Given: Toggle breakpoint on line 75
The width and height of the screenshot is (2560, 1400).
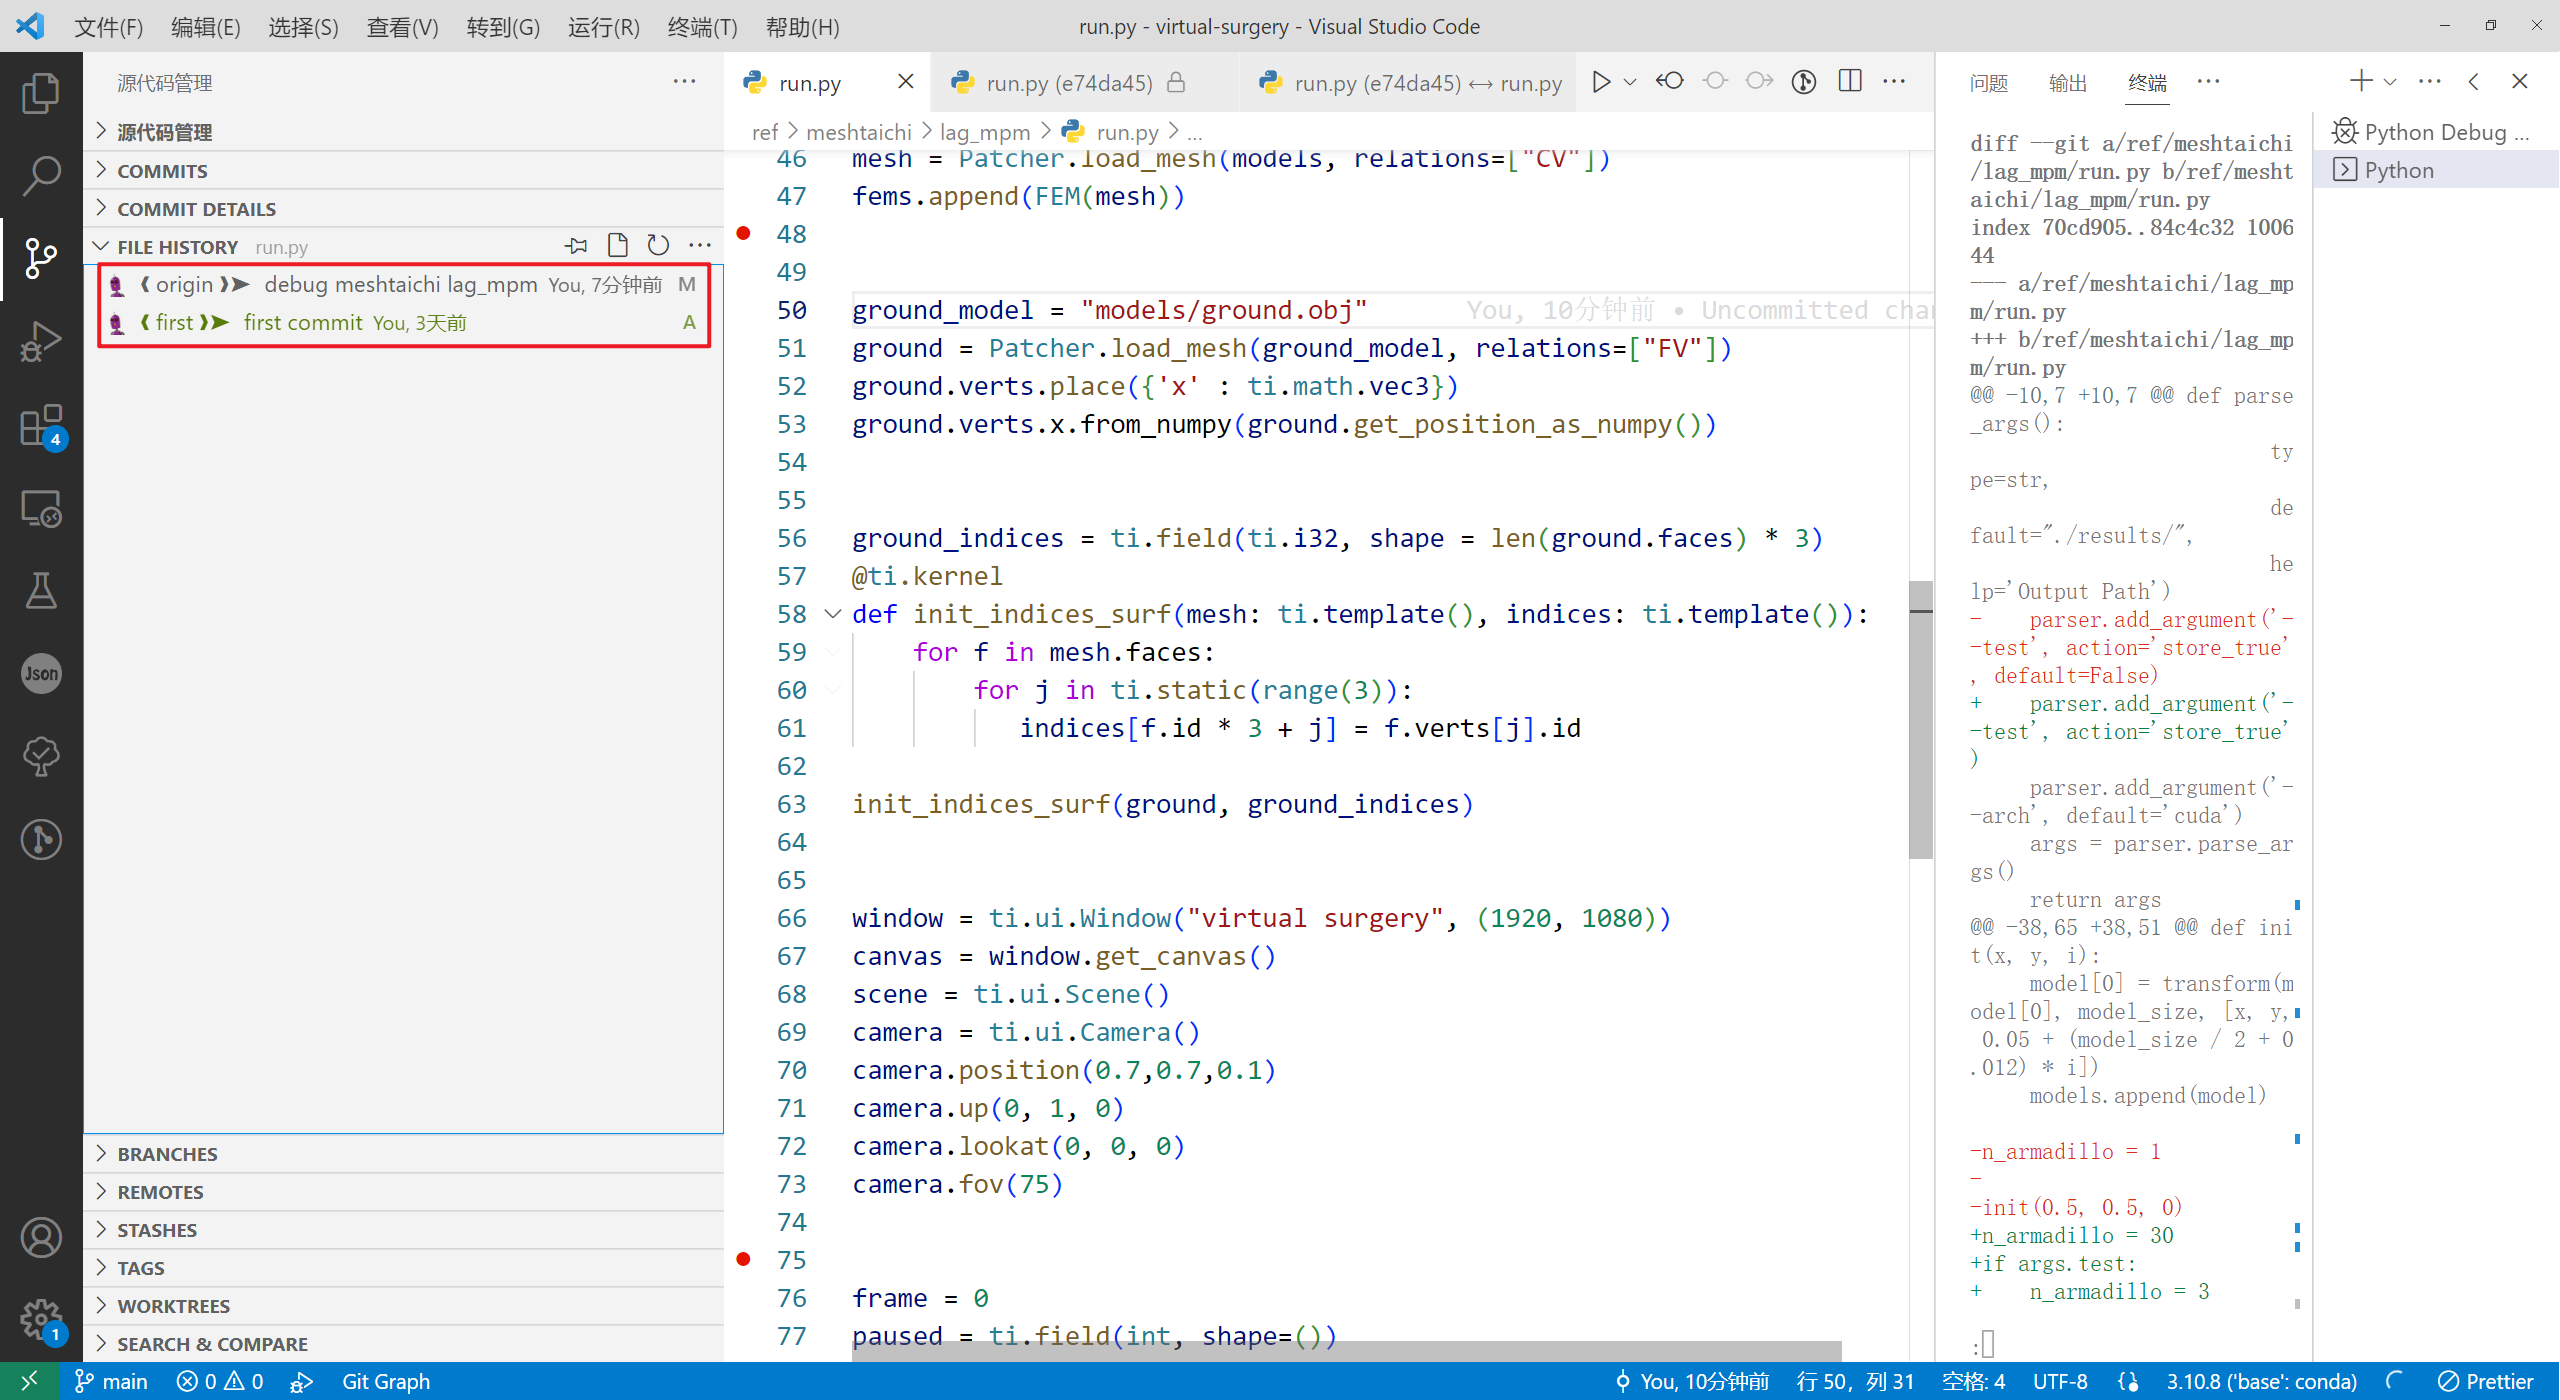Looking at the screenshot, I should (744, 1260).
